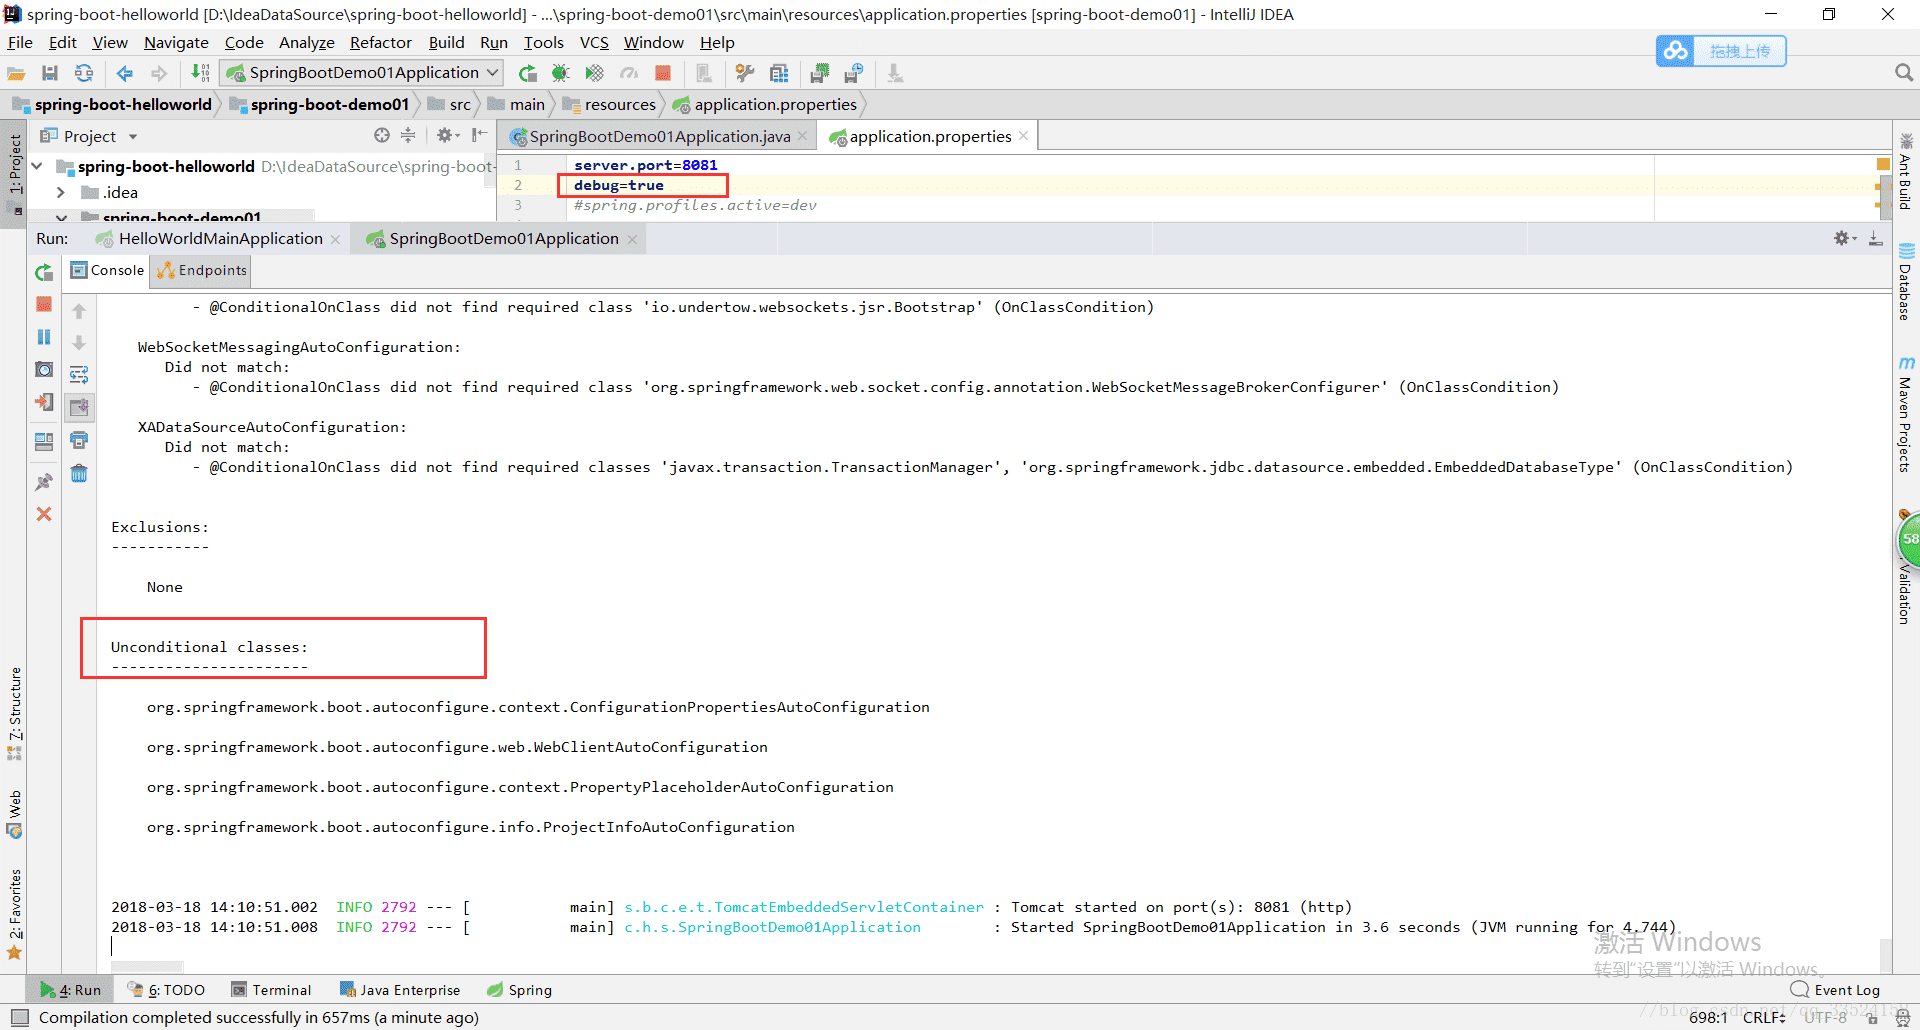1920x1030 pixels.
Task: Clear the console with the trash icon
Action: [79, 473]
